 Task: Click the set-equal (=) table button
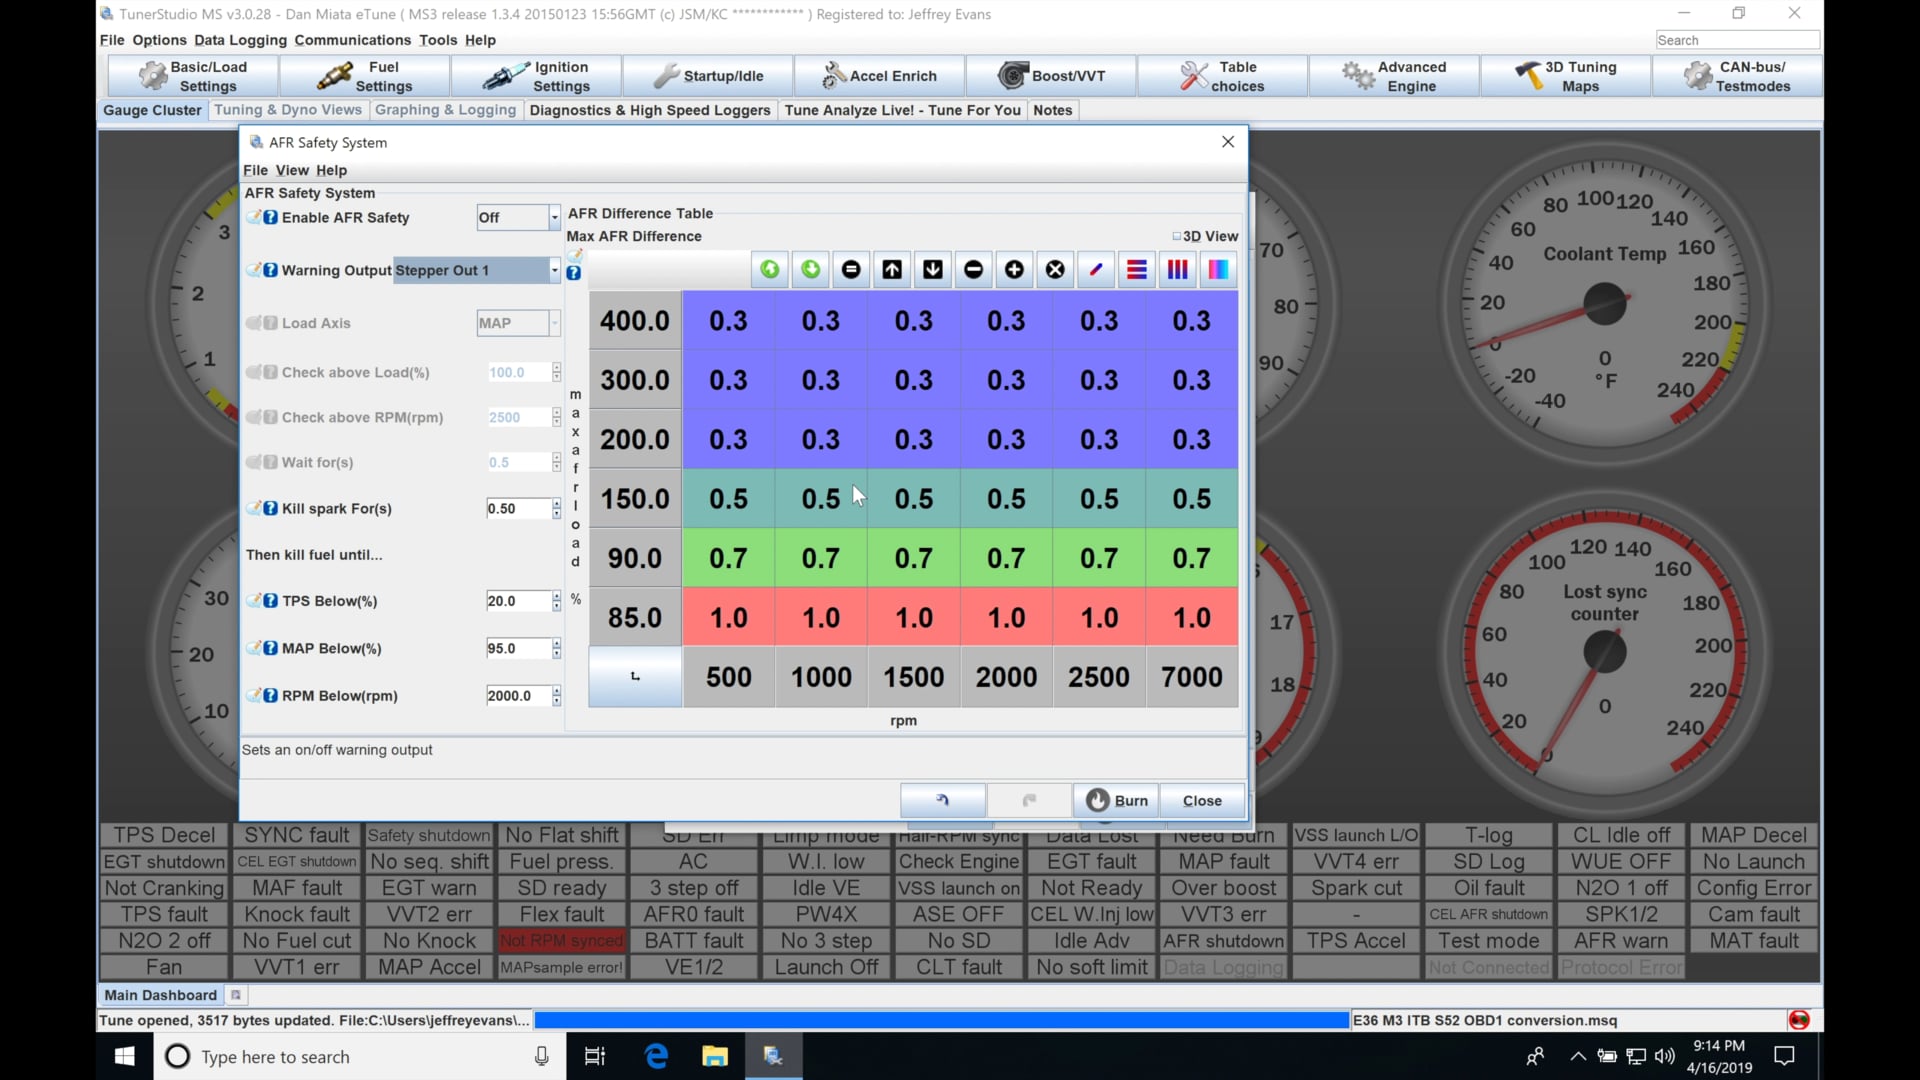[851, 270]
